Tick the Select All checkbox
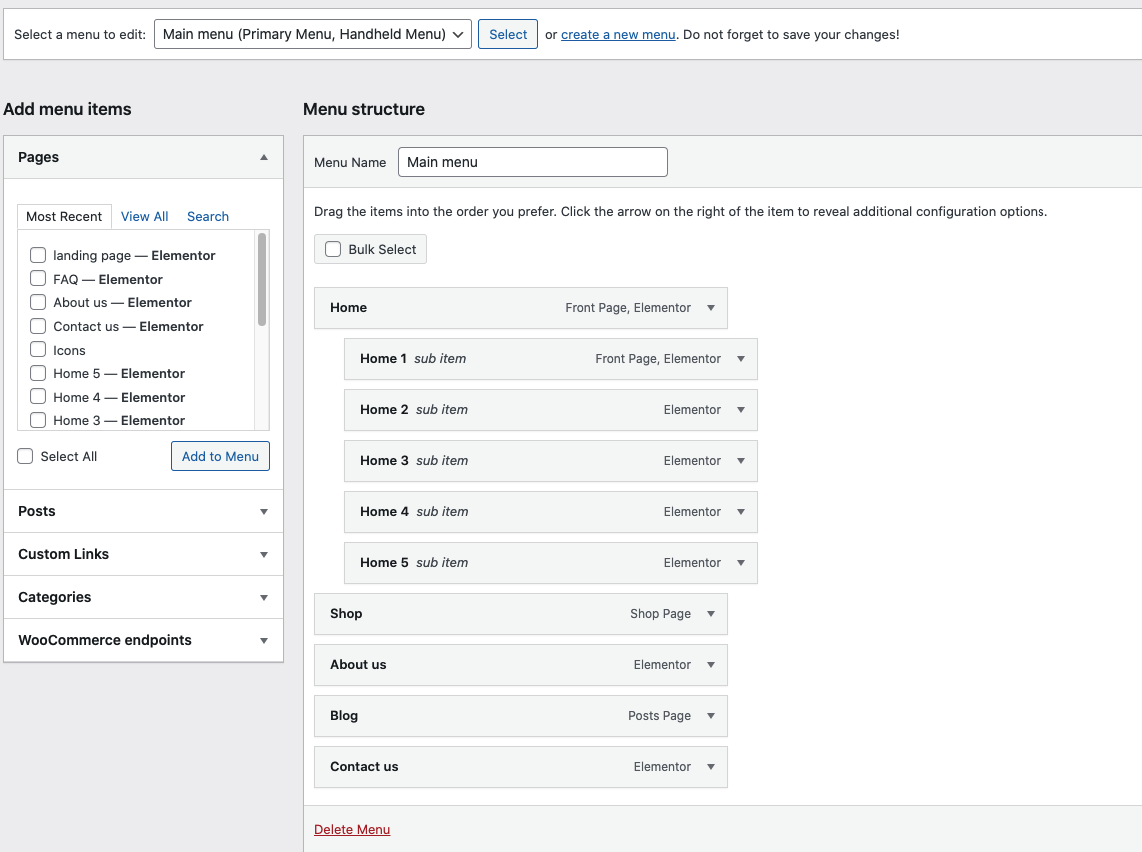 25,456
